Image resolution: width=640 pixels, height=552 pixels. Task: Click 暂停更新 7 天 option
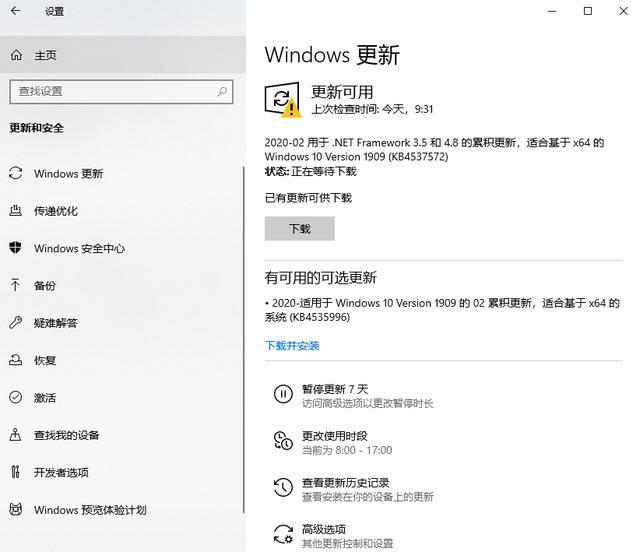353,395
